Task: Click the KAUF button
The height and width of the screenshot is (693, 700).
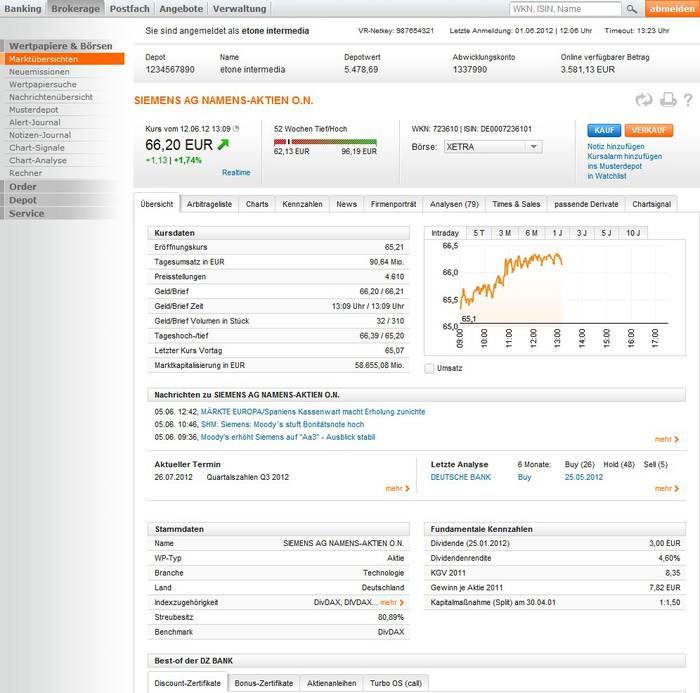Action: click(x=604, y=130)
